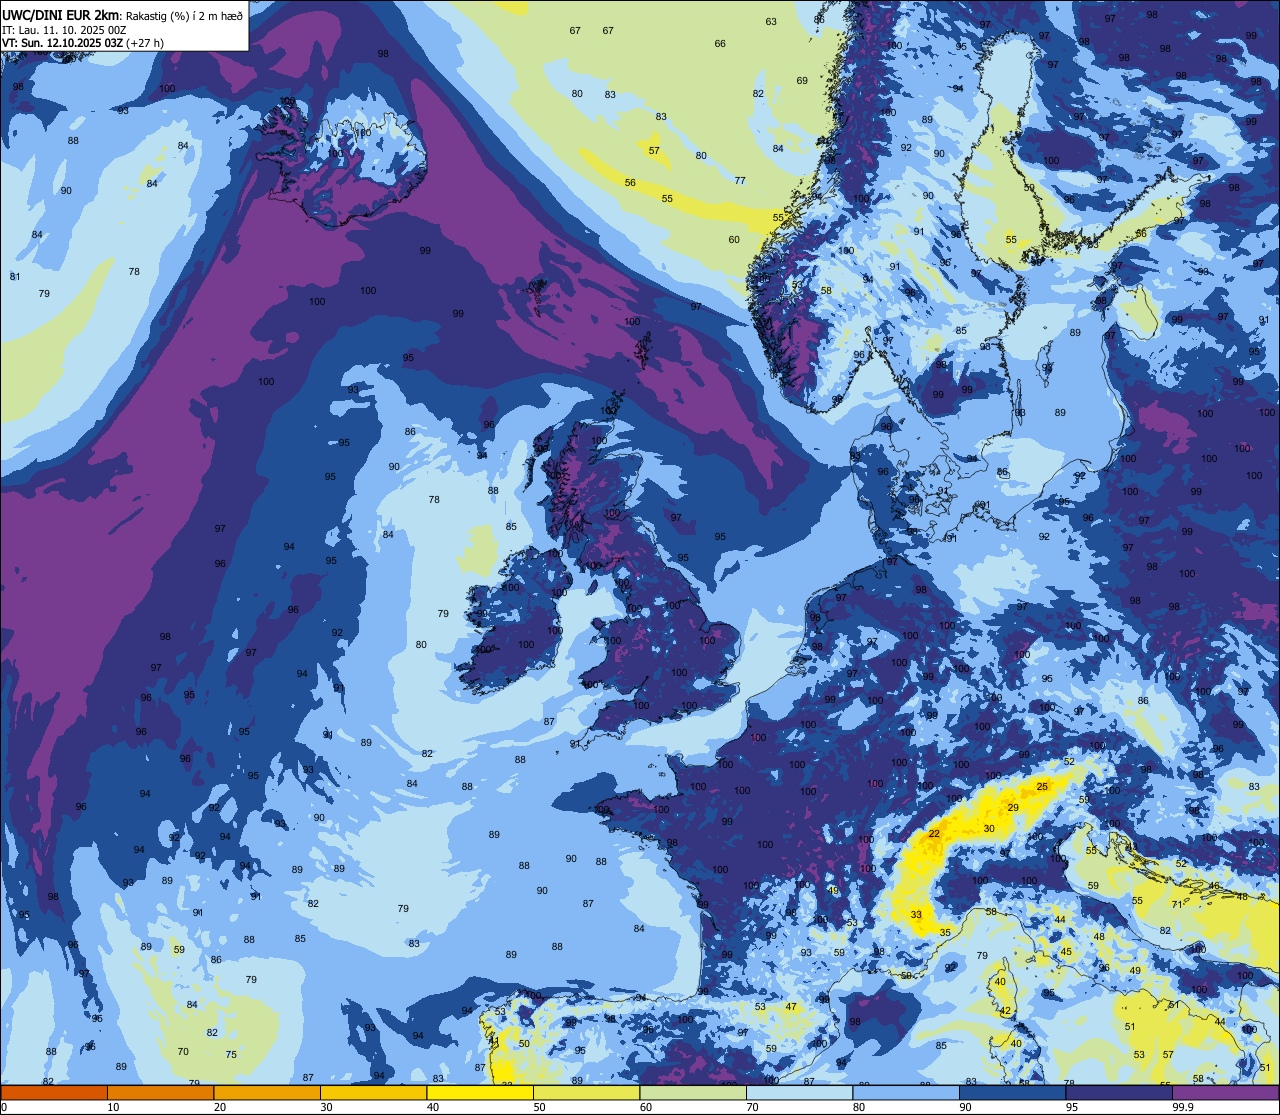This screenshot has width=1280, height=1115.
Task: Click the map title 'UWC/DINI EUR 2km'
Action: tap(60, 14)
